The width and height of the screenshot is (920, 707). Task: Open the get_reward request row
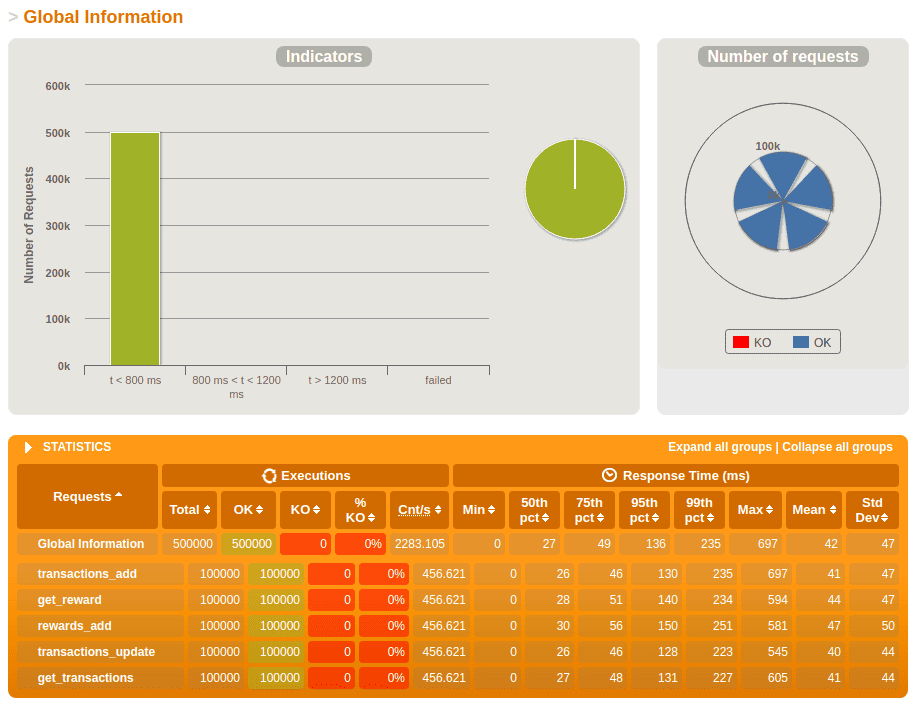69,600
